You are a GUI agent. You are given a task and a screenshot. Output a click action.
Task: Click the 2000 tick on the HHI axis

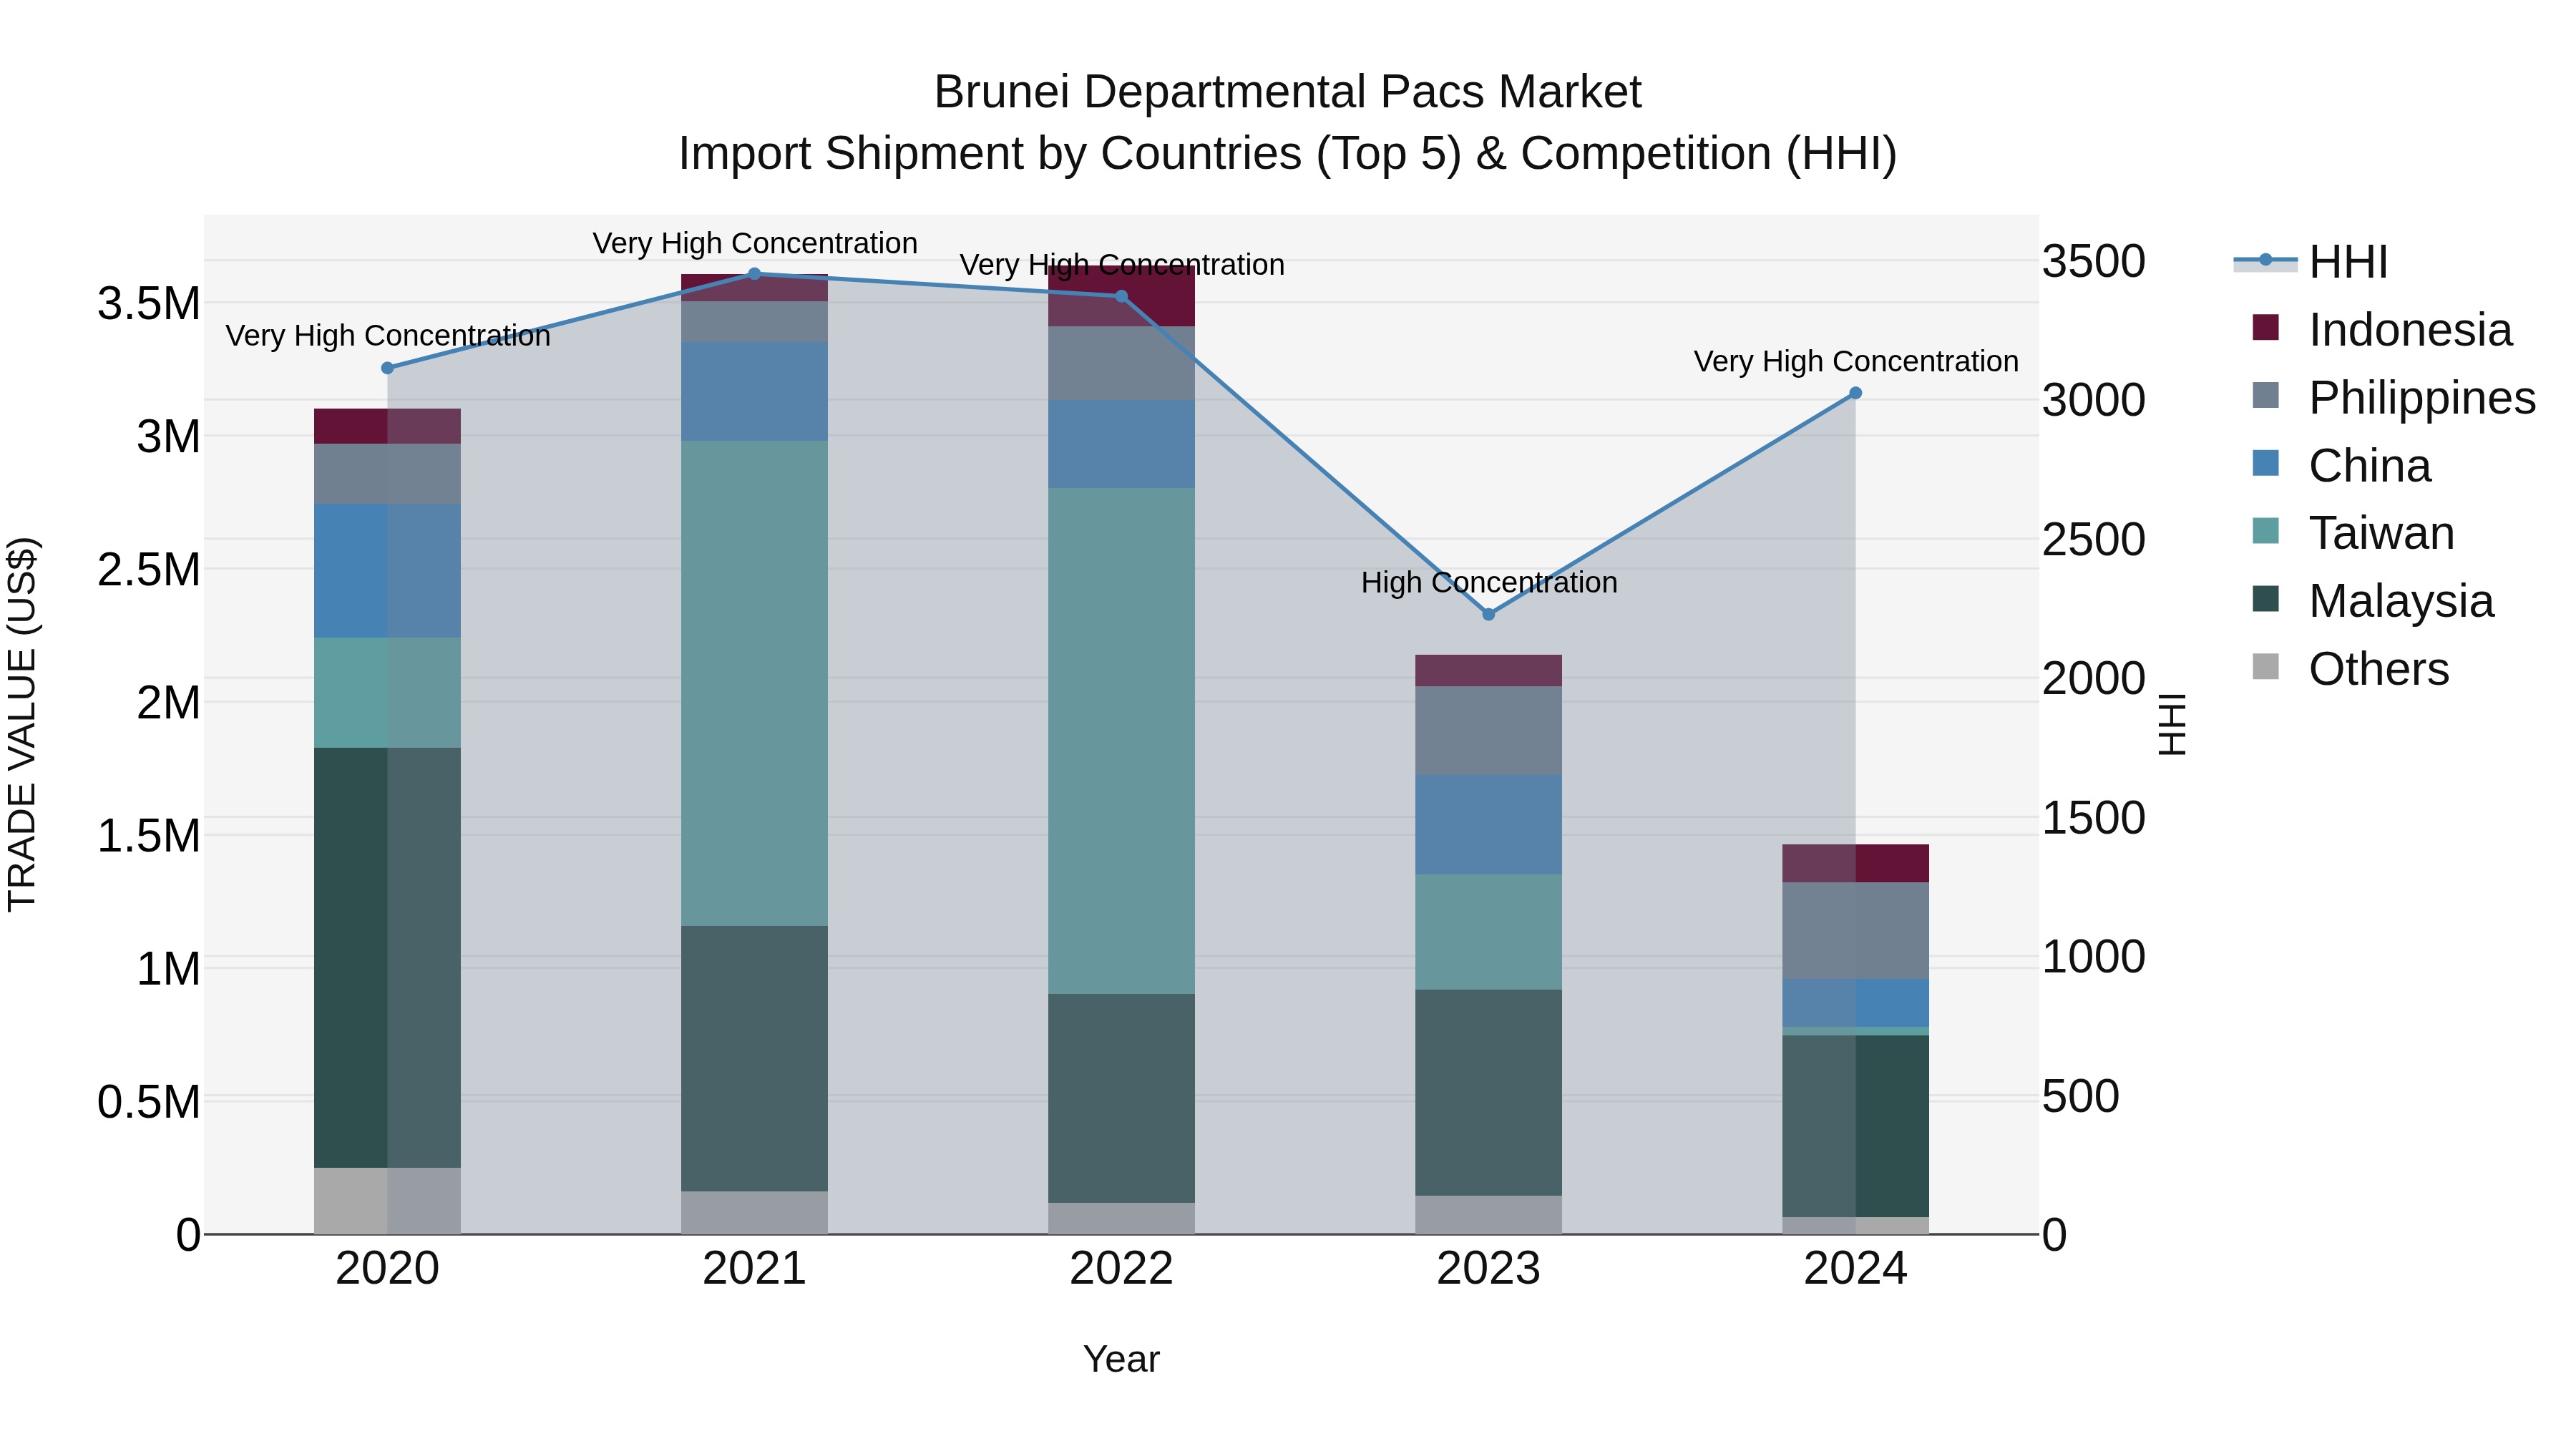[x=2094, y=679]
